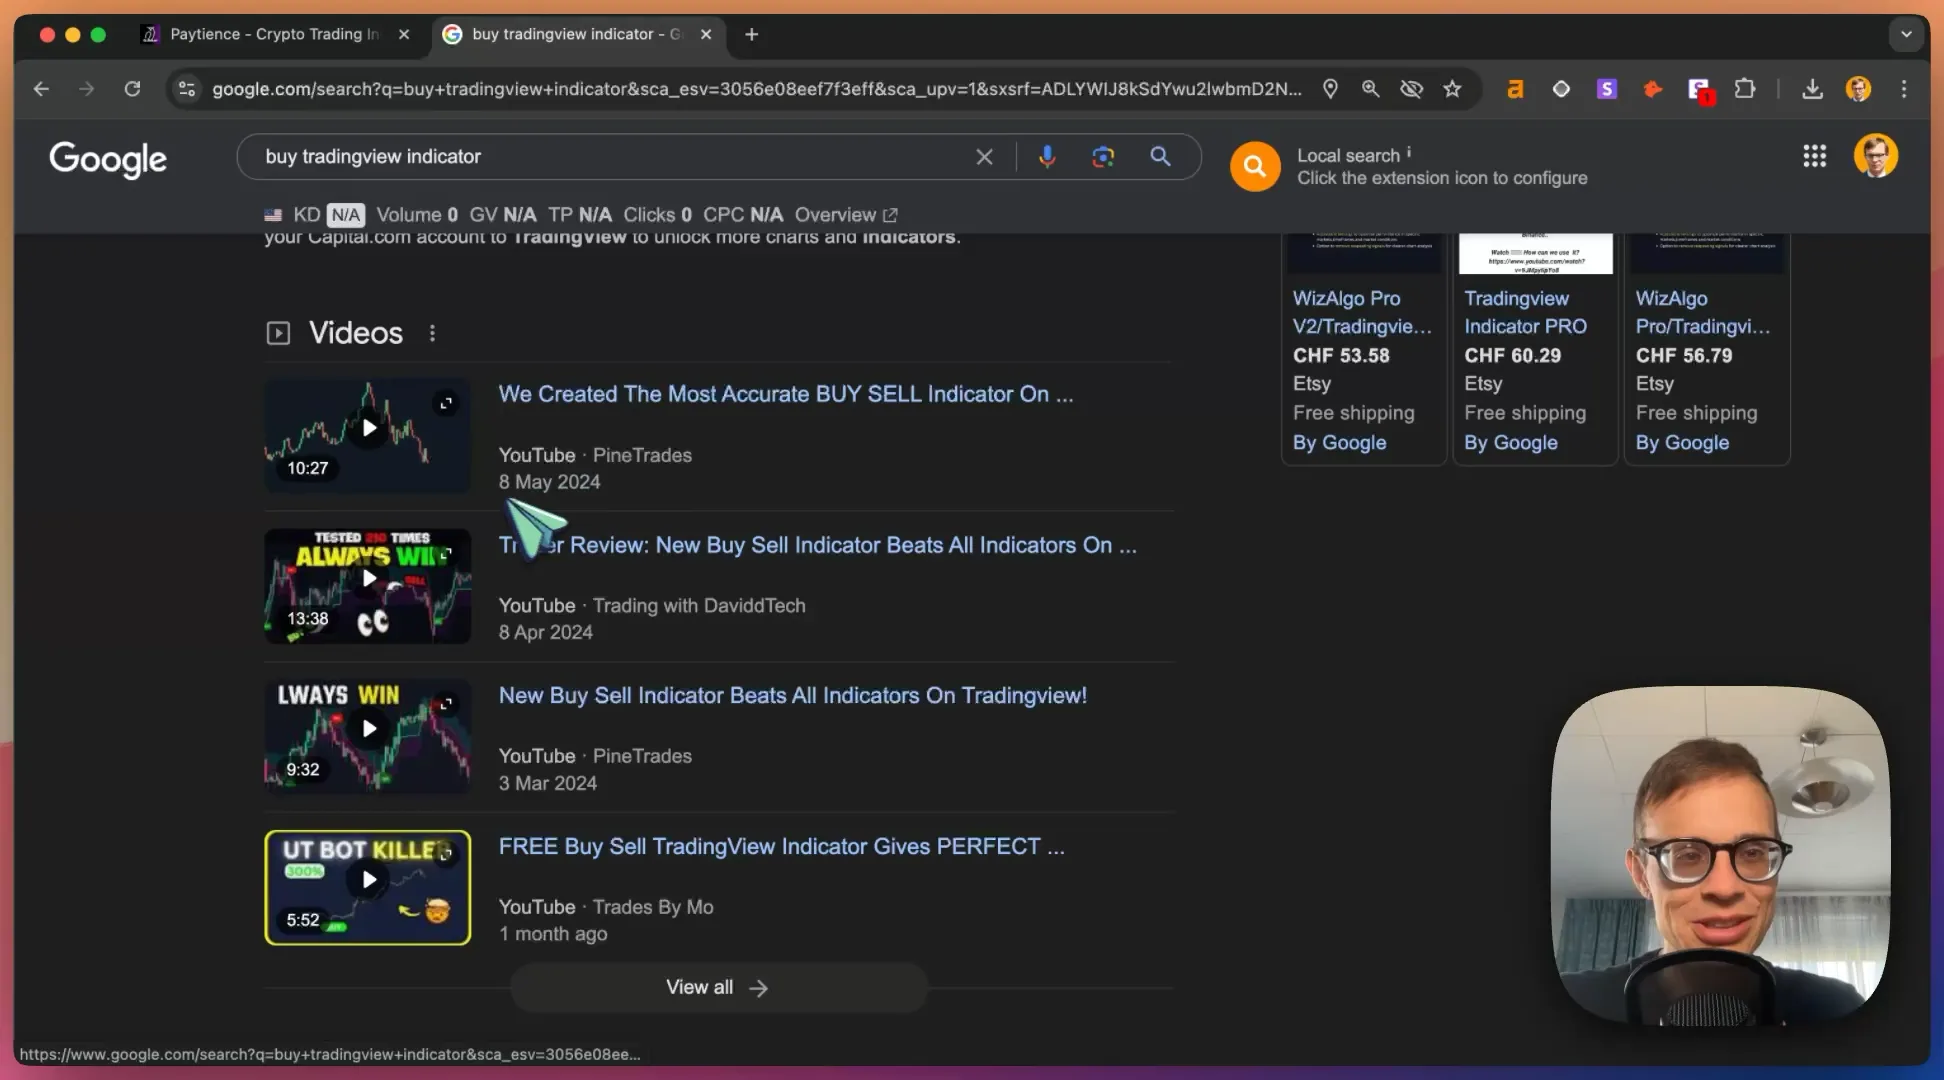The image size is (1944, 1080).
Task: Open 'FREE Buy Sell TradingView Indicator Gives PERFECT' link
Action: pos(781,846)
